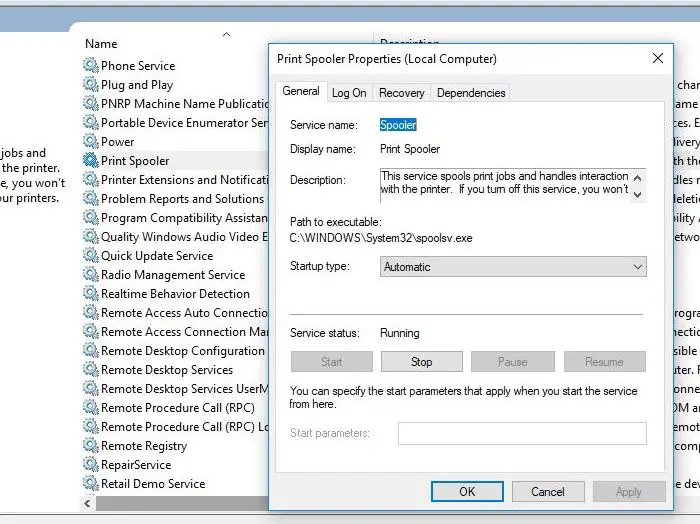The height and width of the screenshot is (524, 700).
Task: Click the Print Spooler gear icon
Action: [x=91, y=161]
